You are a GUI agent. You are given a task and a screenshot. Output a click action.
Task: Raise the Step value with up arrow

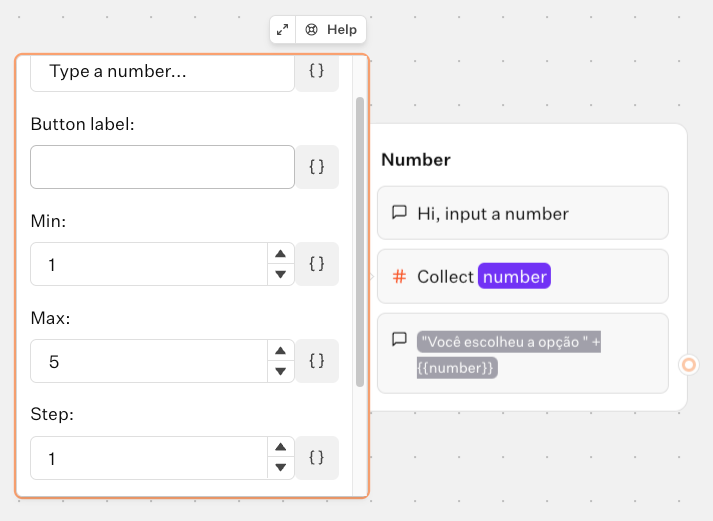(281, 449)
